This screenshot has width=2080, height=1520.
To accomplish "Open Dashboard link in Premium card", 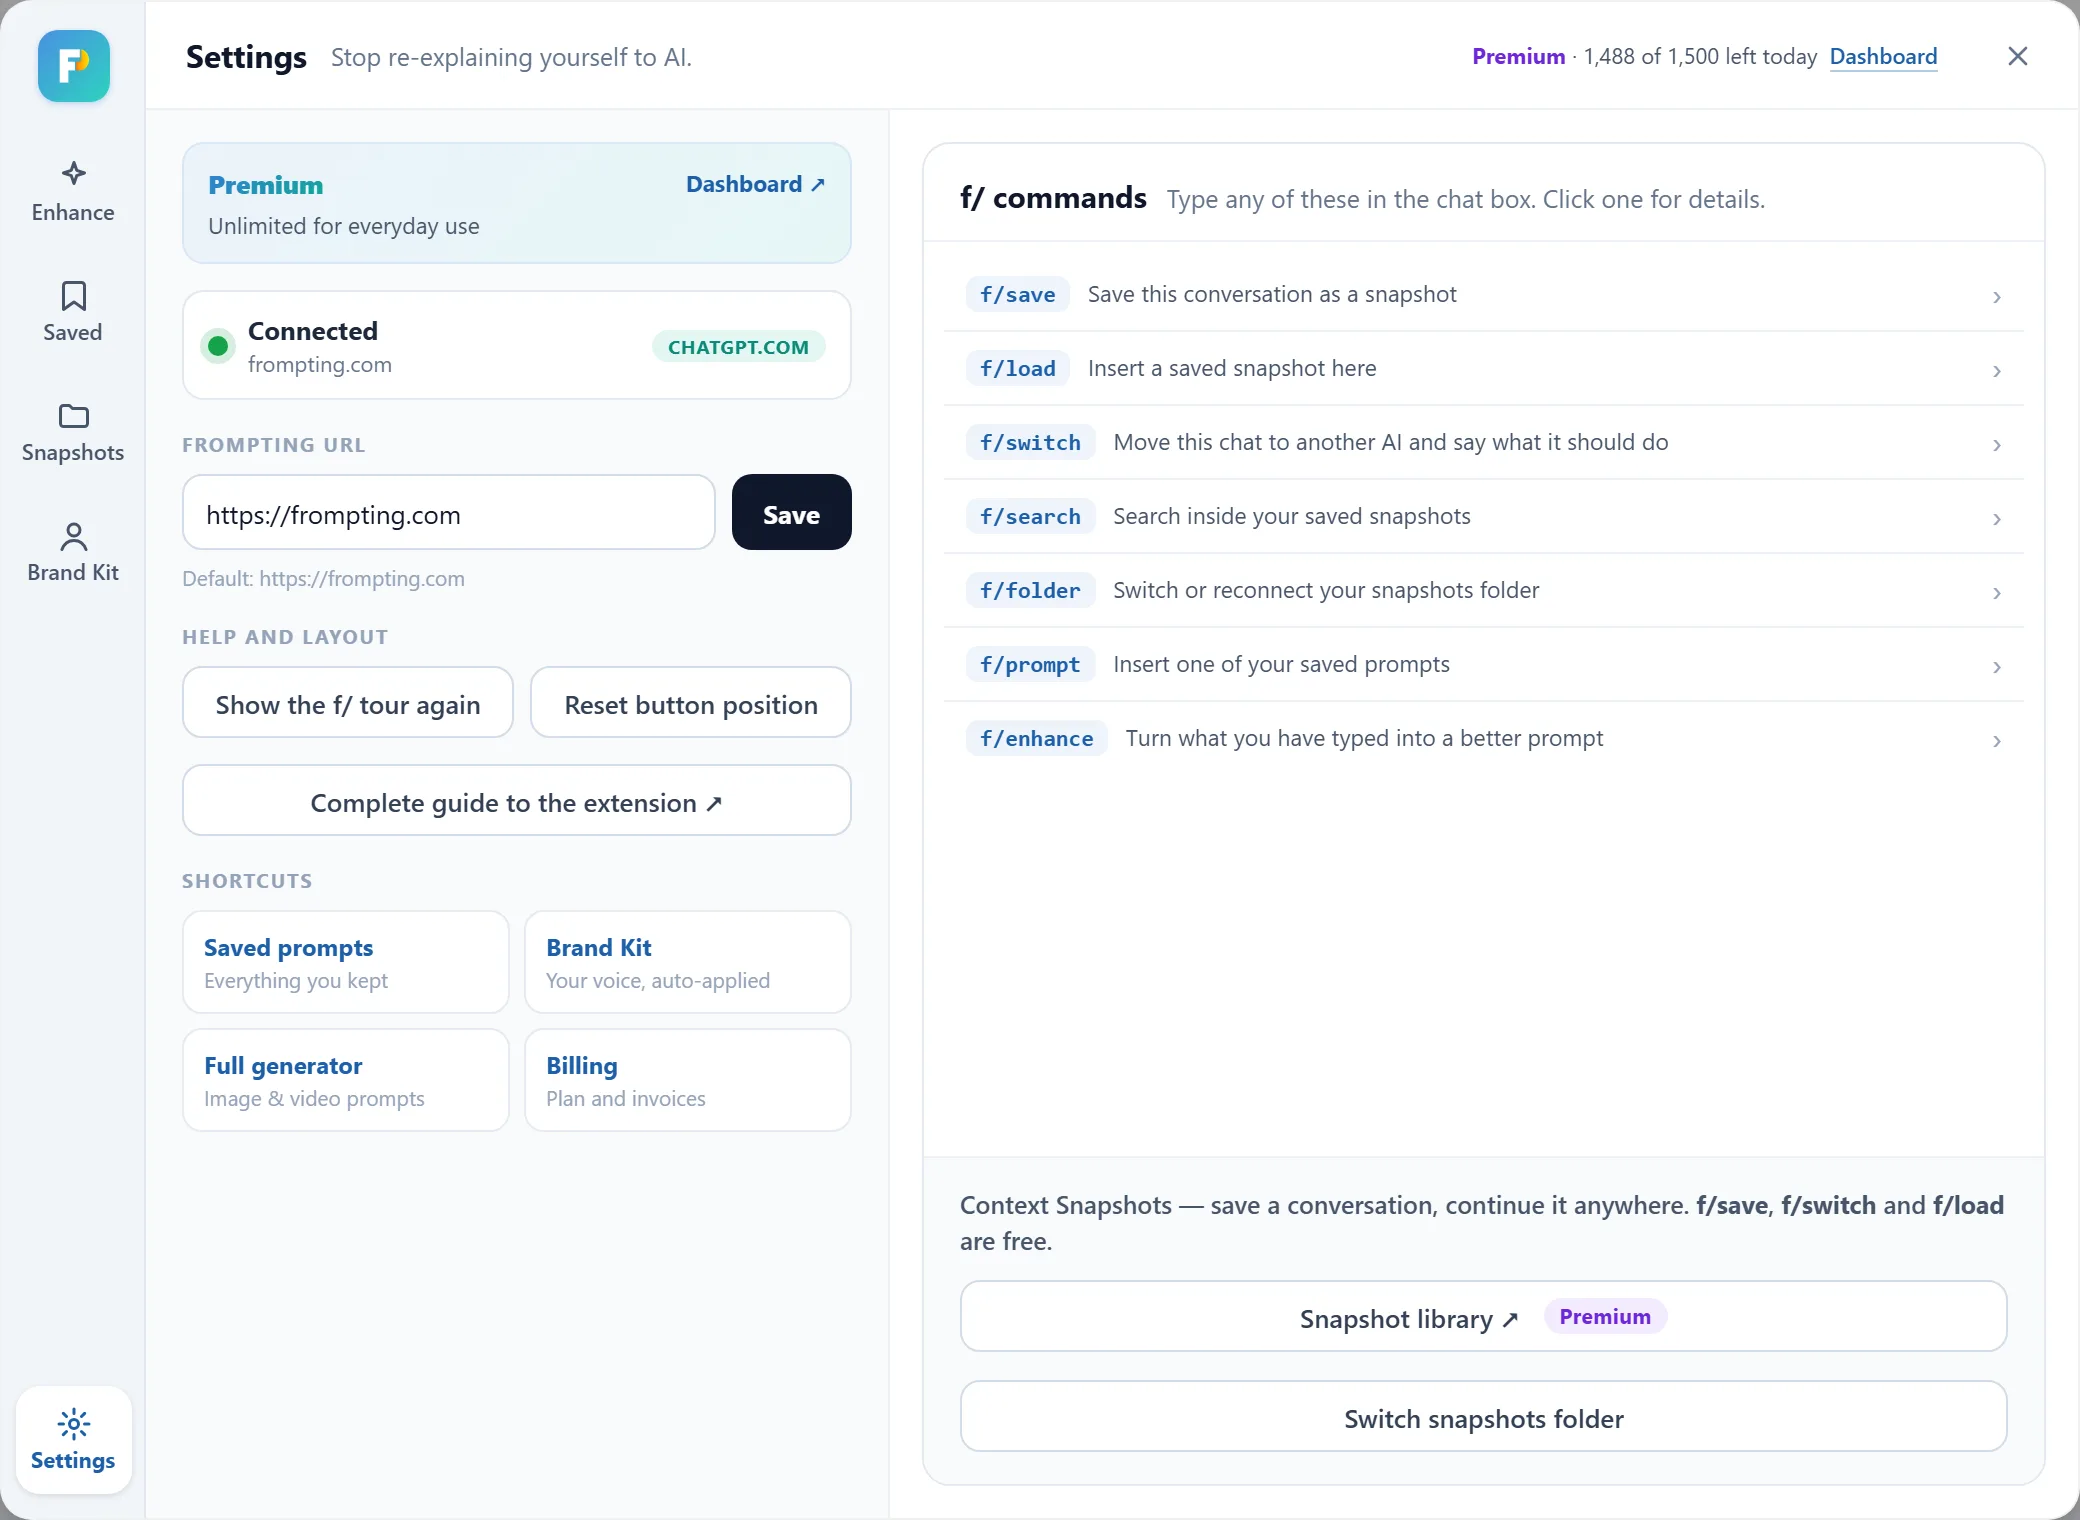I will click(755, 184).
